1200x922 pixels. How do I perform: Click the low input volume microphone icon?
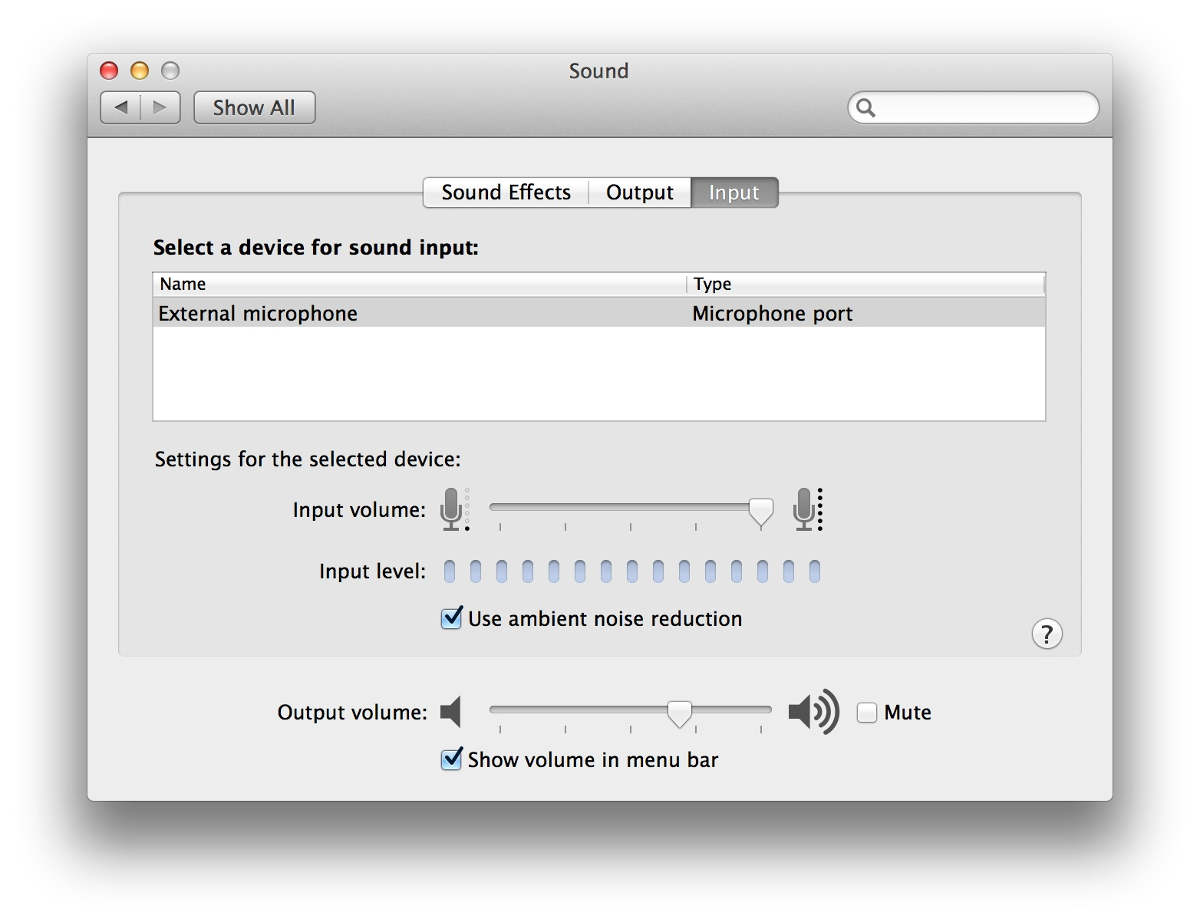click(x=453, y=509)
